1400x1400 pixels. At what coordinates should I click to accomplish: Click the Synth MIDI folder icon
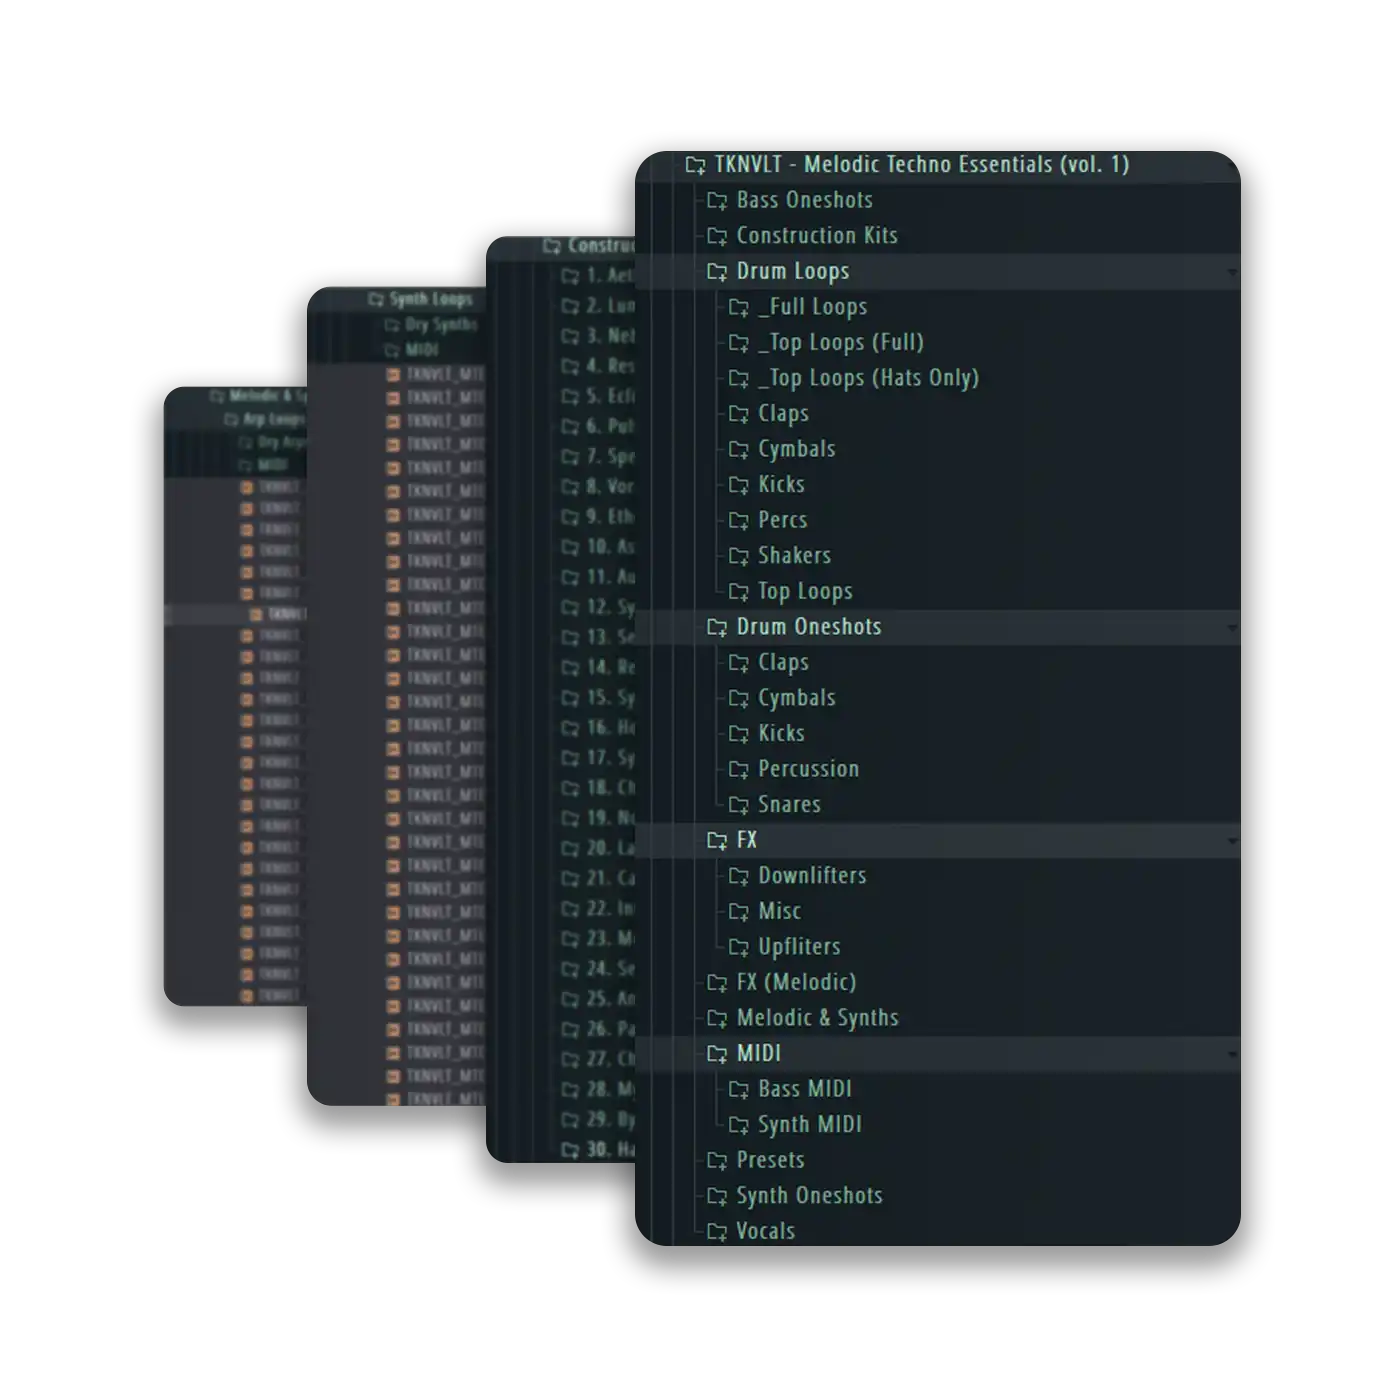click(x=739, y=1126)
